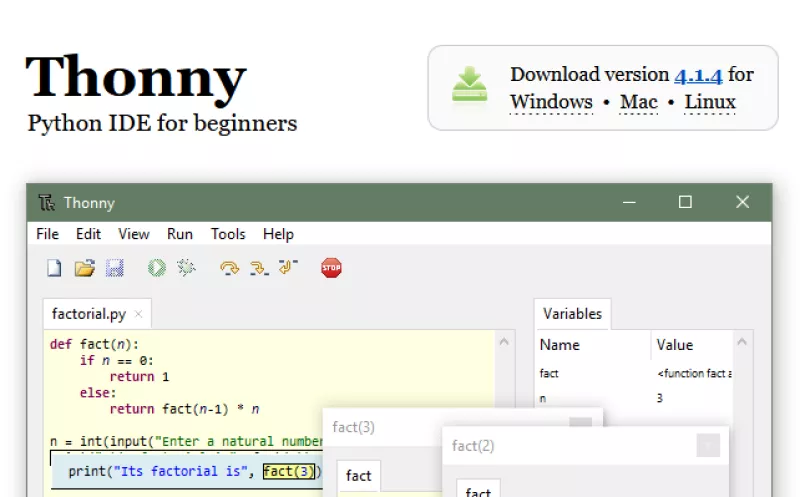Open the View menu
Image resolution: width=800 pixels, height=497 pixels.
tap(134, 234)
